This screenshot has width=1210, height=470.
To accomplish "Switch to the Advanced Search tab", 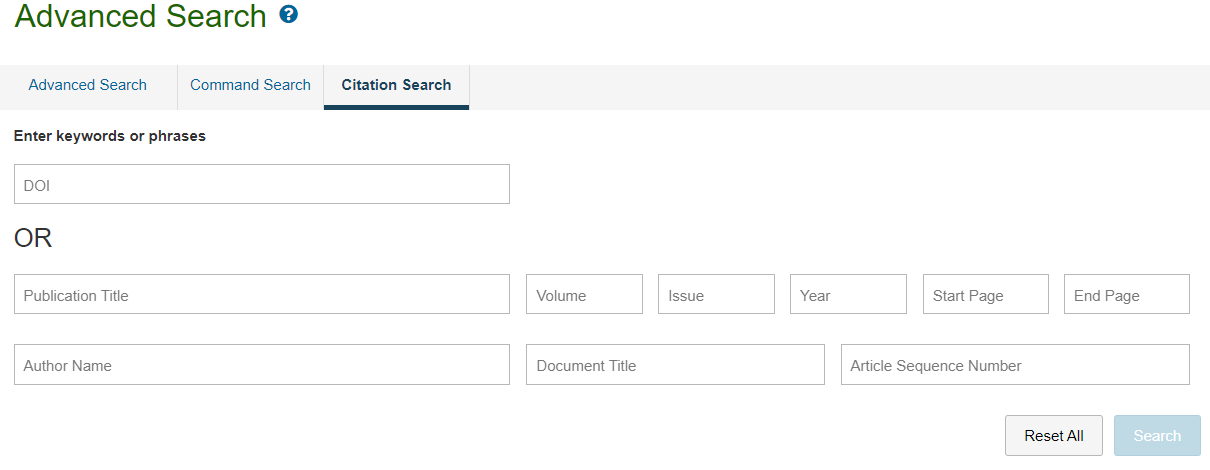I will pos(88,86).
